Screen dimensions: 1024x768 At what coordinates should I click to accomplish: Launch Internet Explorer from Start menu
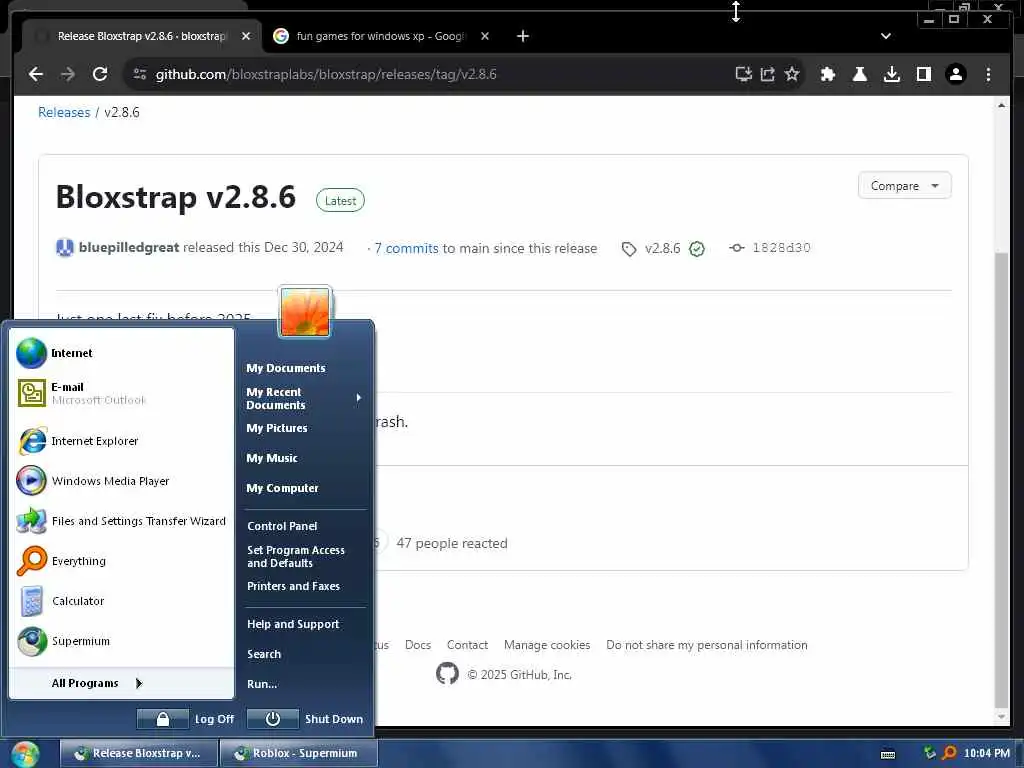tap(121, 441)
